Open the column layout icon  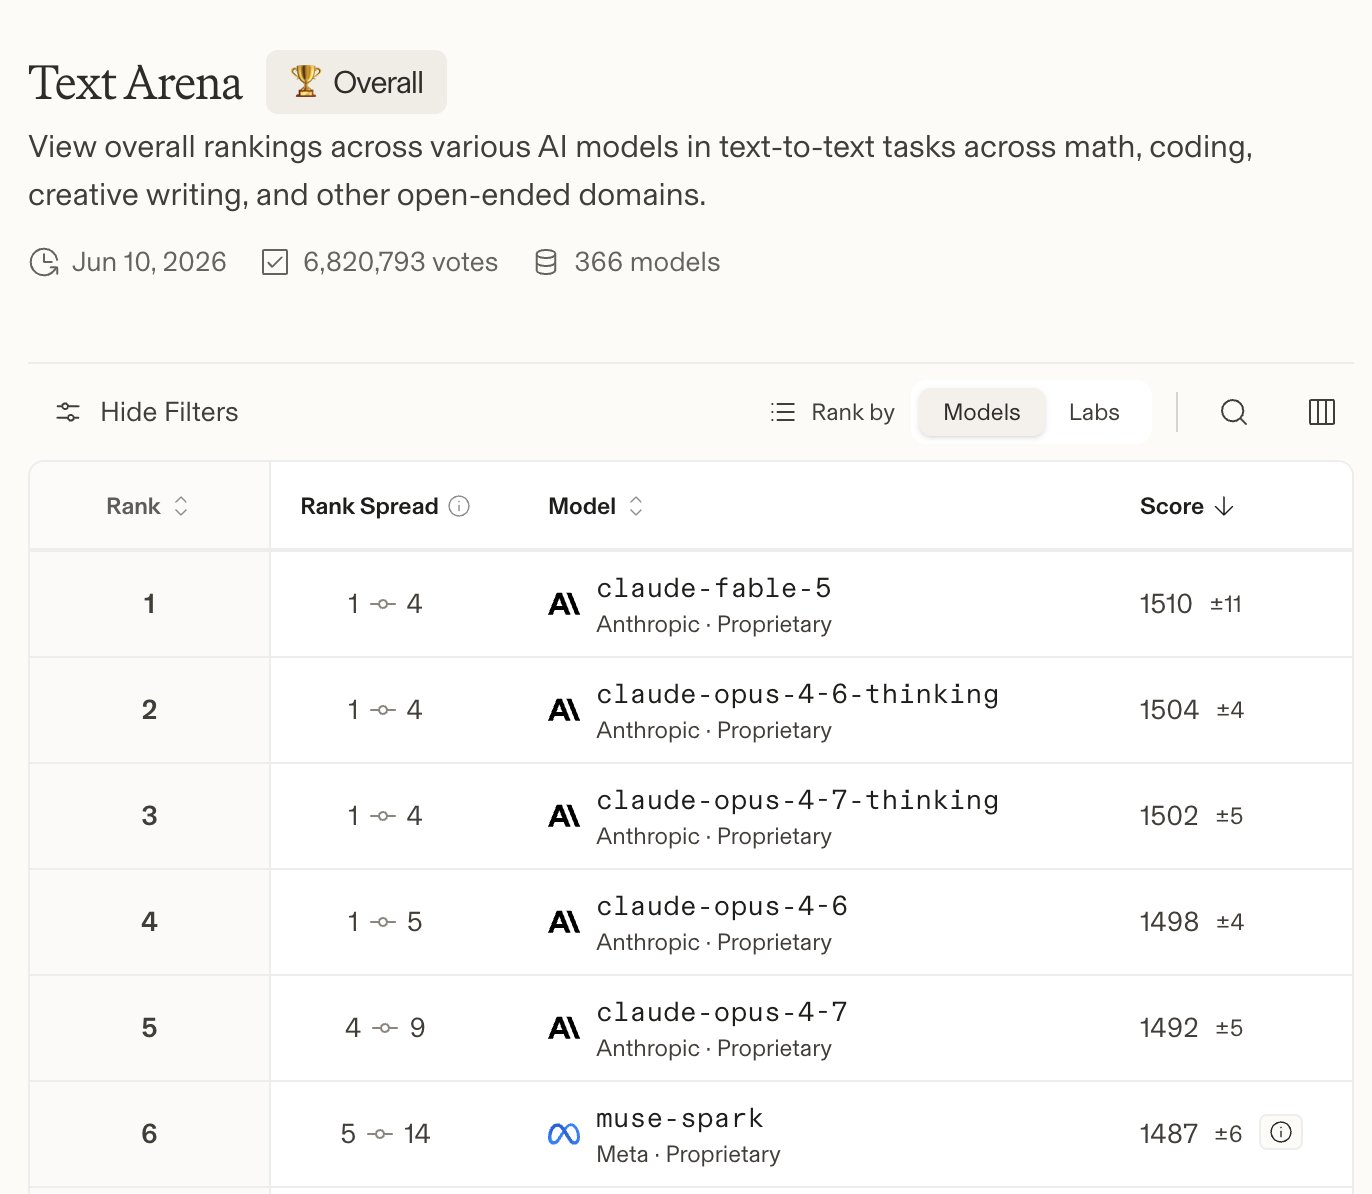click(x=1321, y=412)
